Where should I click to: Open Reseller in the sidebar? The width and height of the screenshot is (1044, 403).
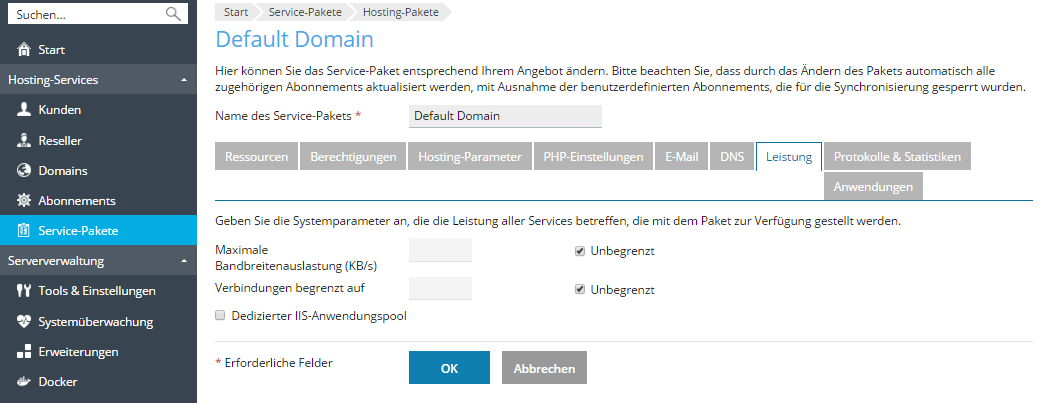pyautogui.click(x=99, y=141)
